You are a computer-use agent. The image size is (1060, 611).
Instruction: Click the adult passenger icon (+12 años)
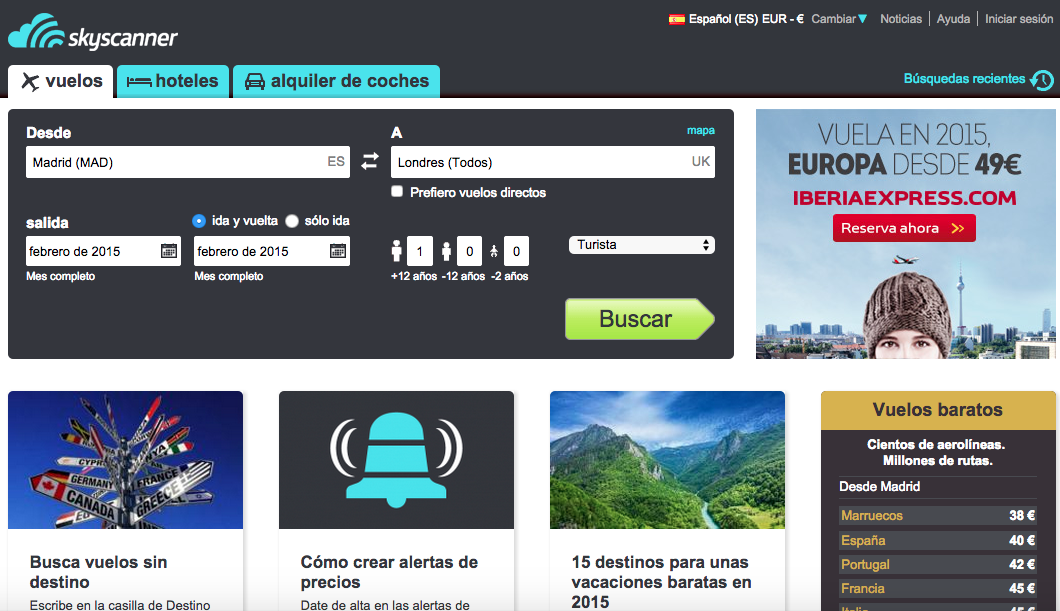click(394, 250)
